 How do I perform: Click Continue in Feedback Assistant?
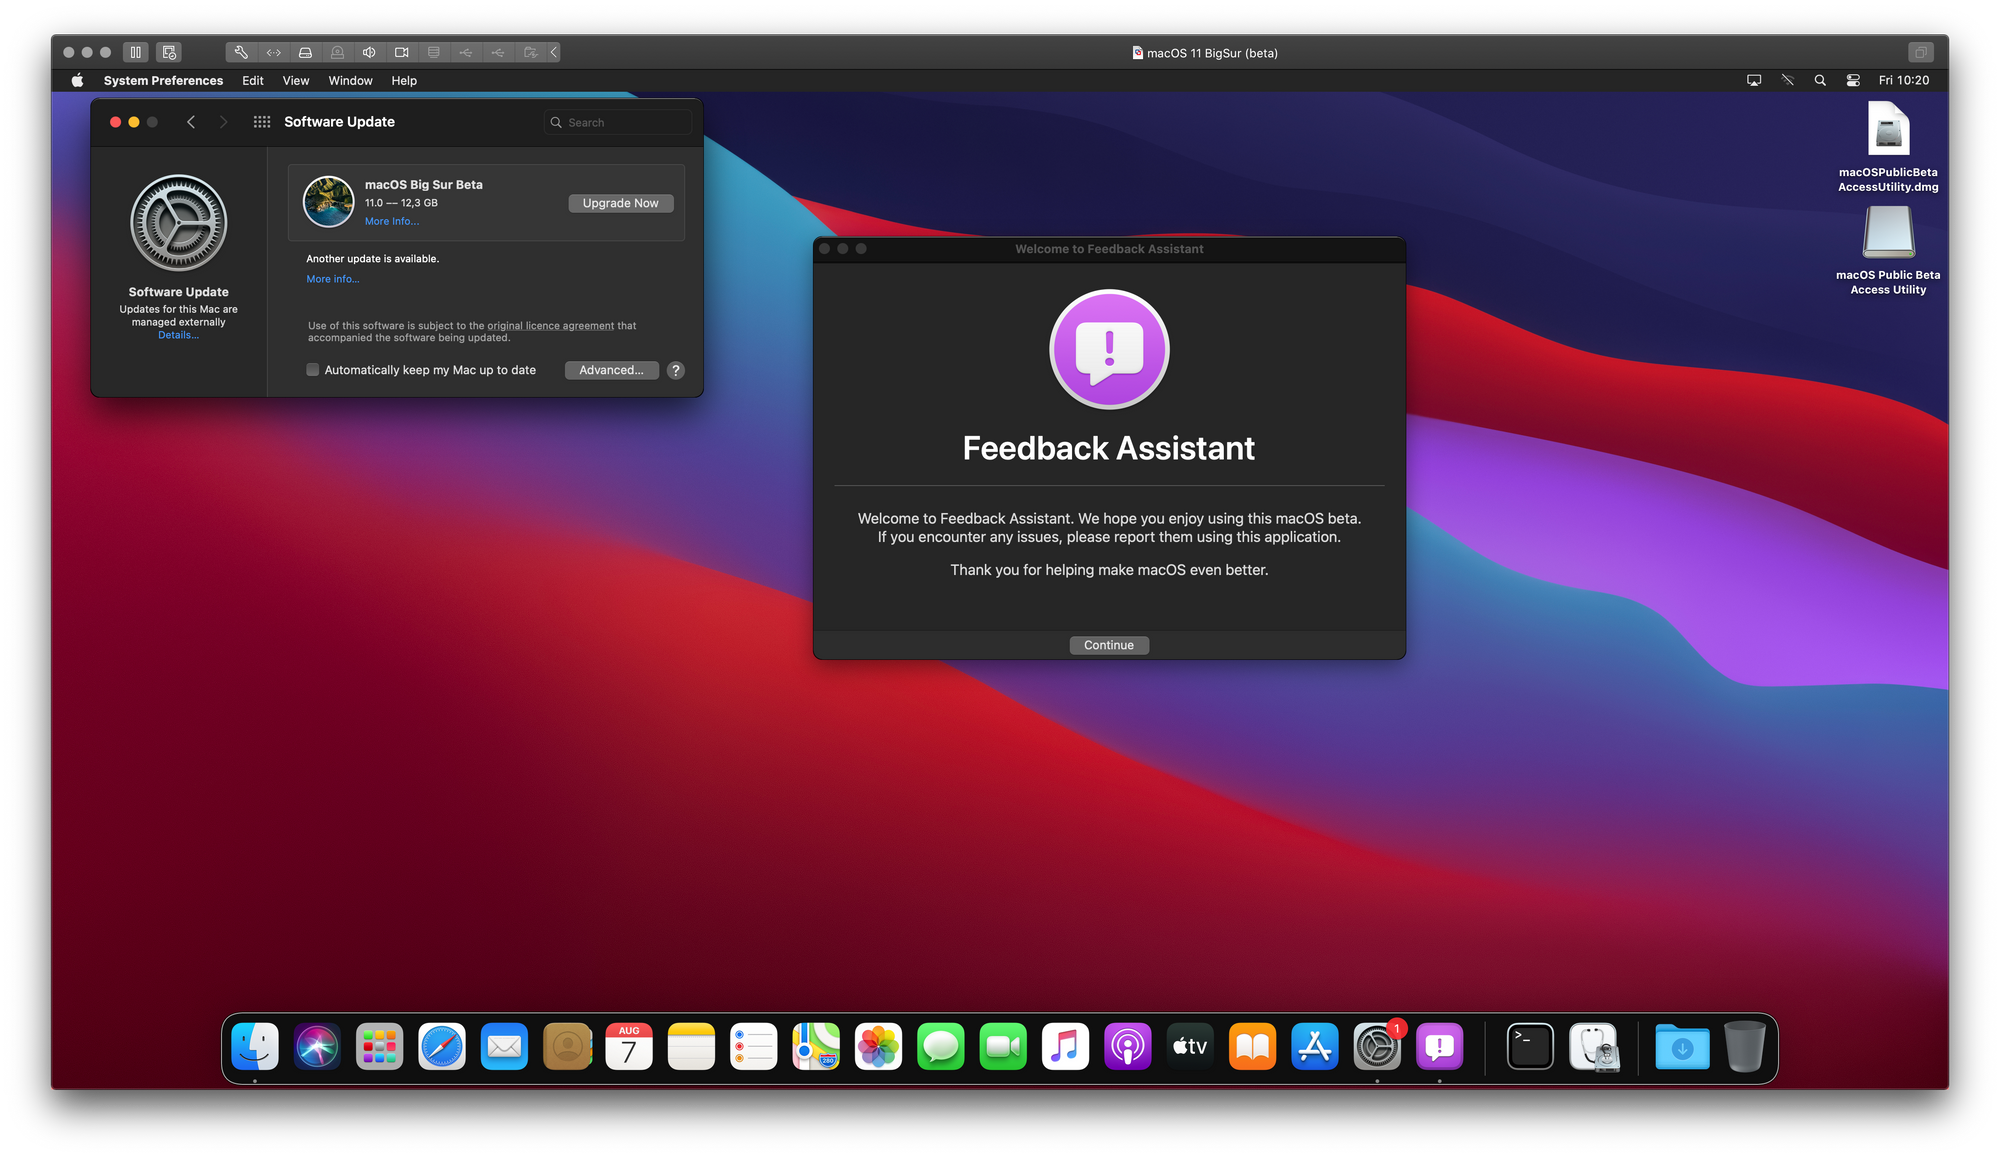click(x=1109, y=645)
